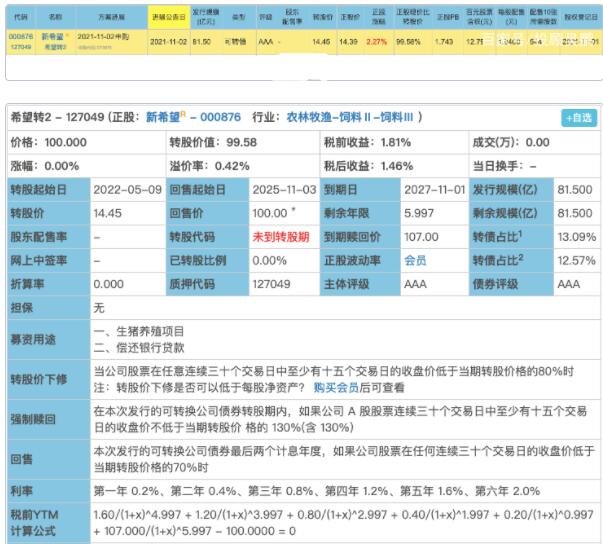Click the 溢价率：0.42% cell
Screen dimensions: 603x544
click(x=243, y=166)
